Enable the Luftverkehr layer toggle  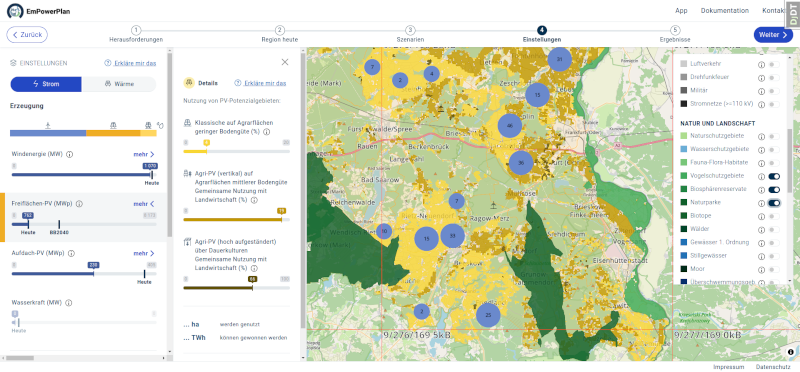point(774,64)
